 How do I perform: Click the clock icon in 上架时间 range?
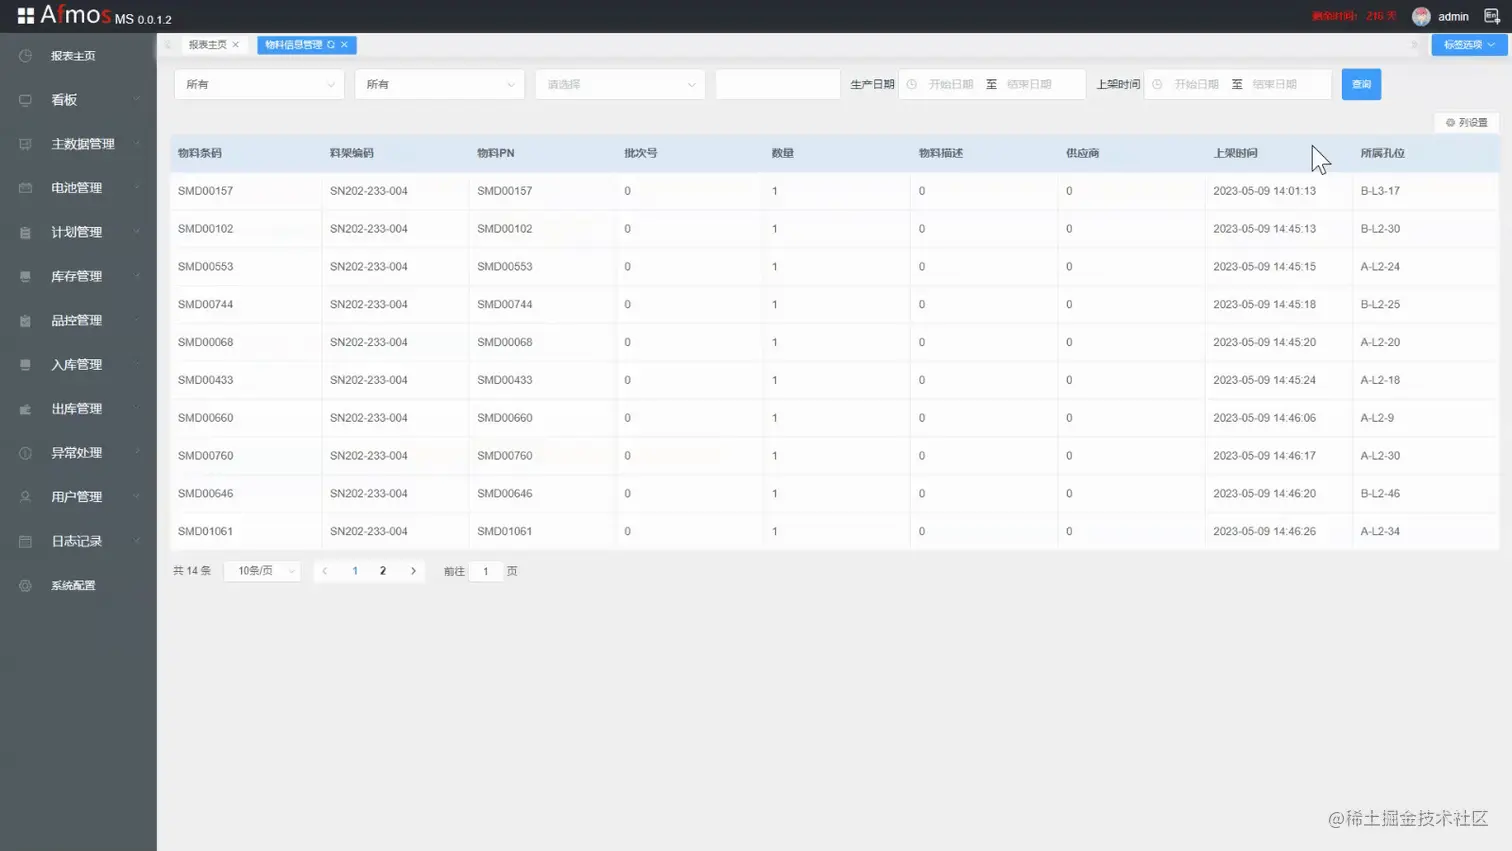[x=1158, y=84]
